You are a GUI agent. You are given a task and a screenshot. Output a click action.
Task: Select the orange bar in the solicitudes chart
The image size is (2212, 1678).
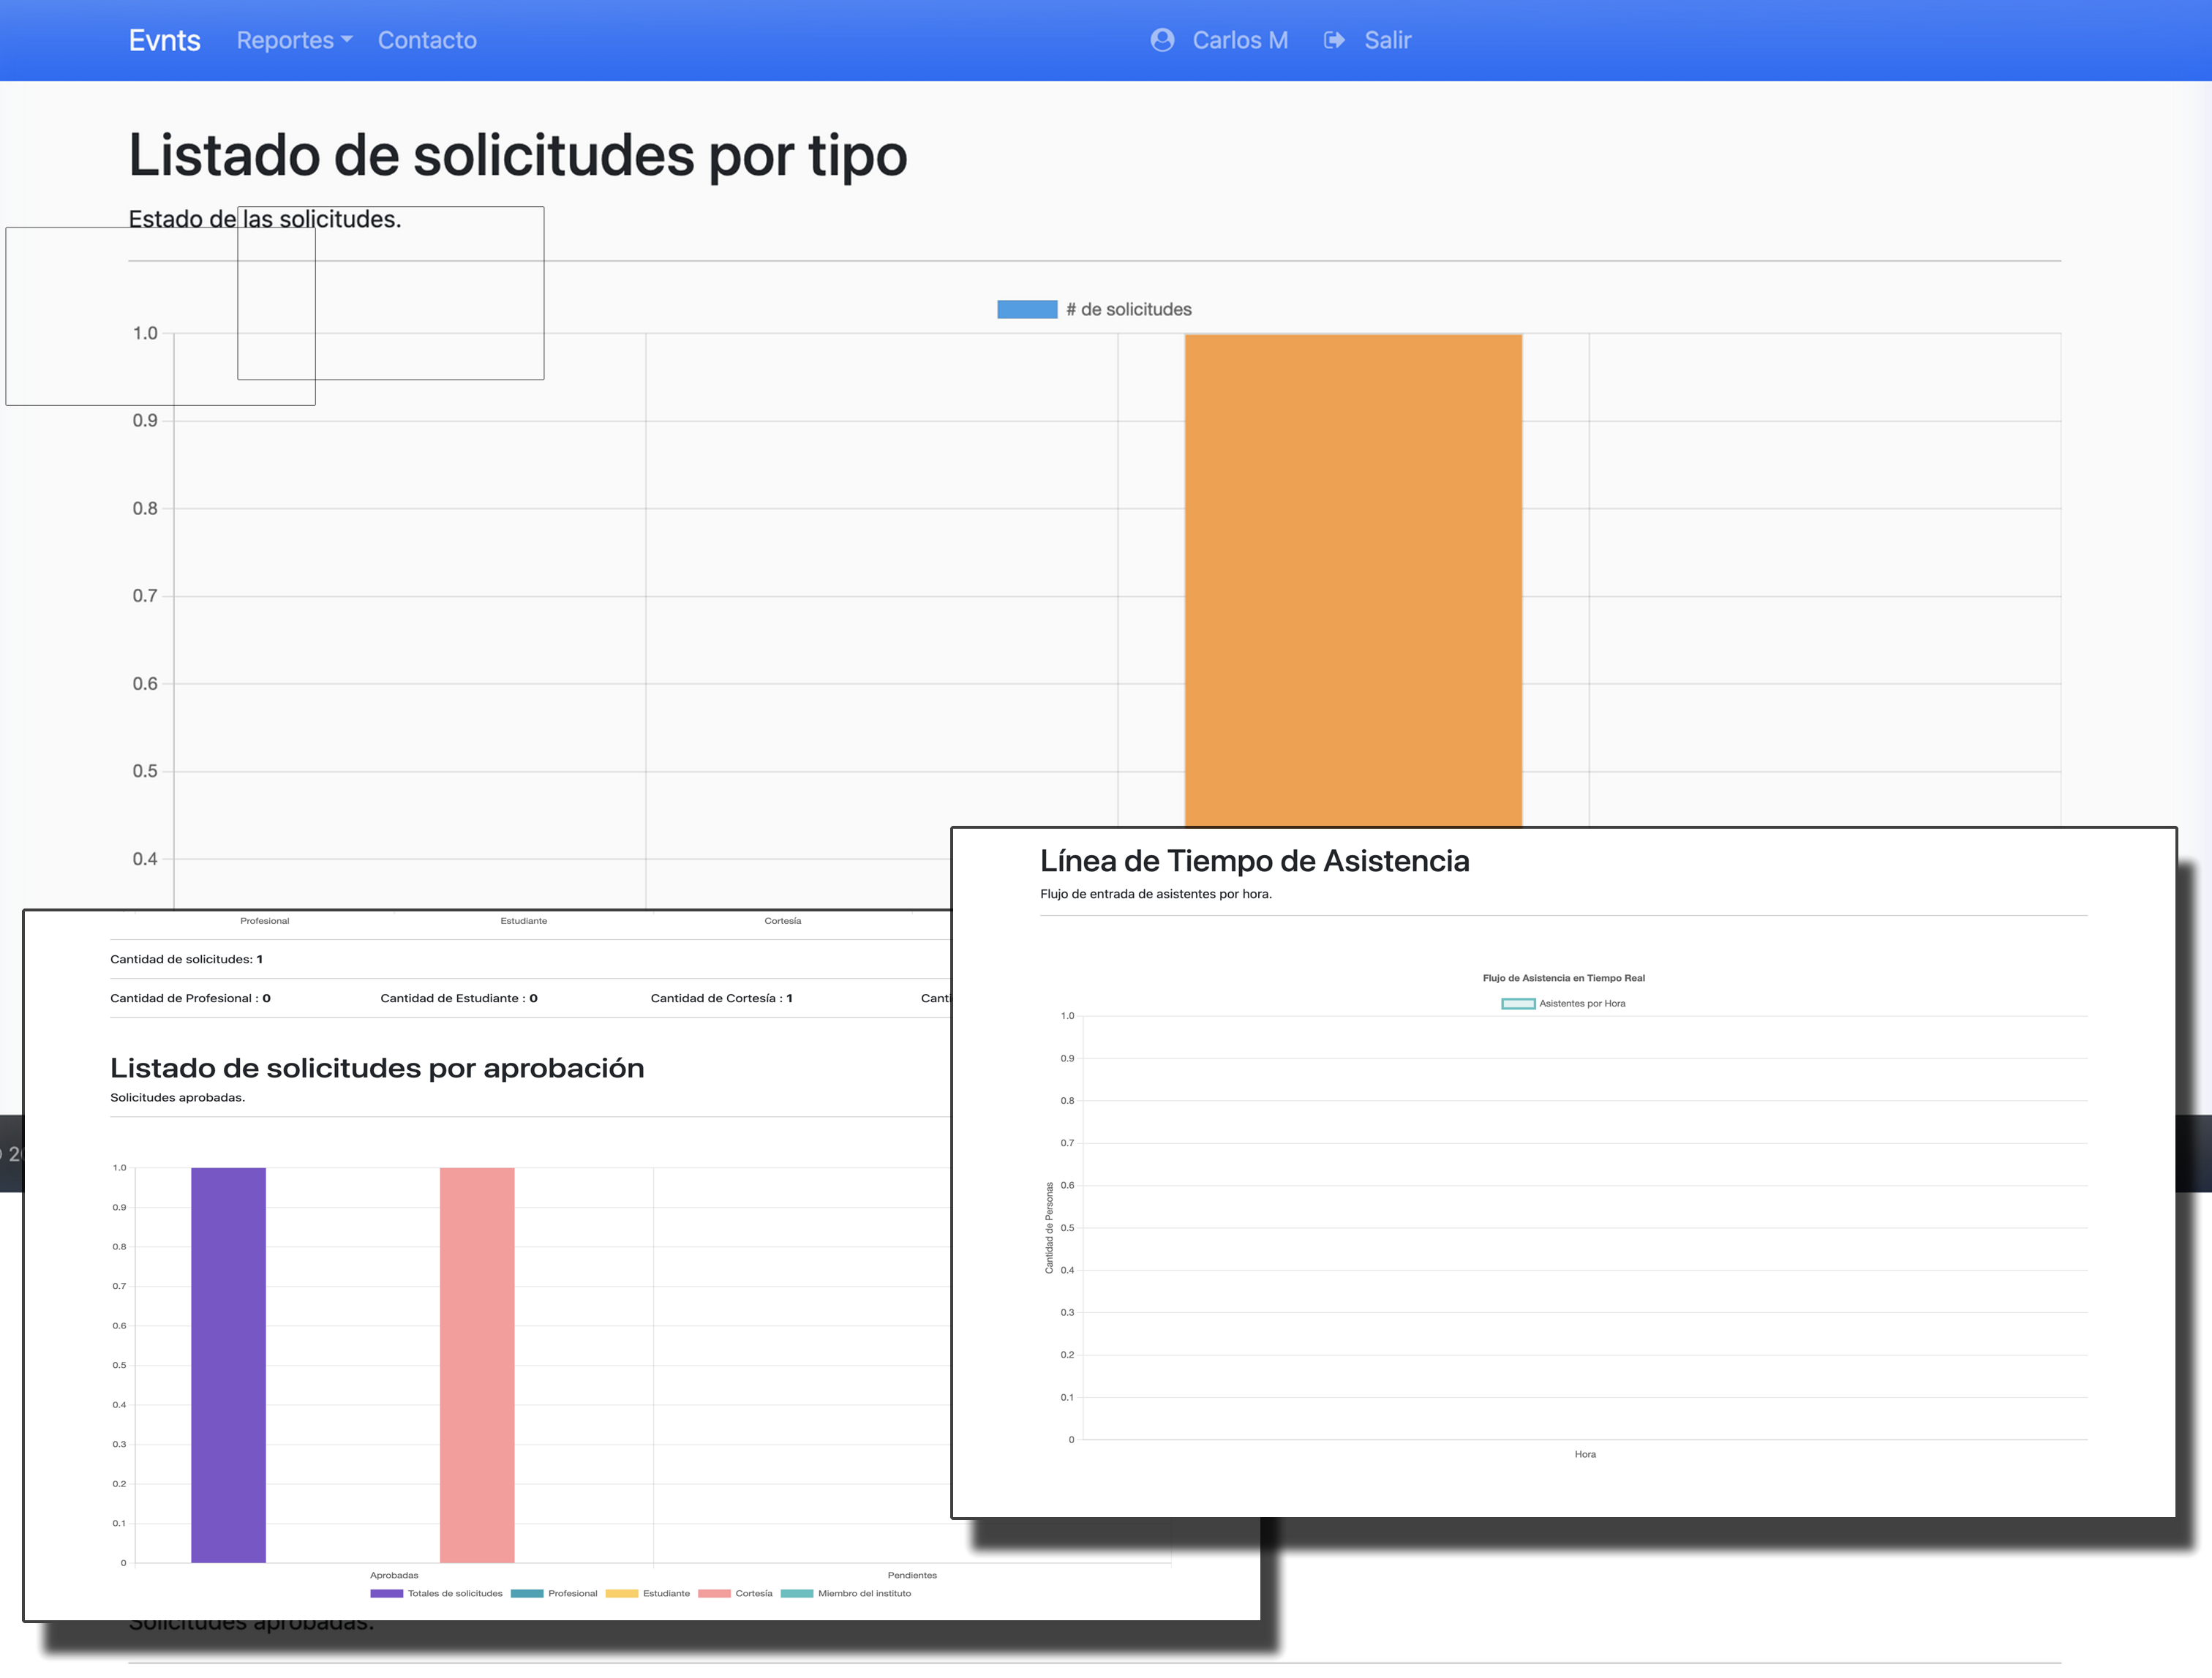[x=1353, y=580]
